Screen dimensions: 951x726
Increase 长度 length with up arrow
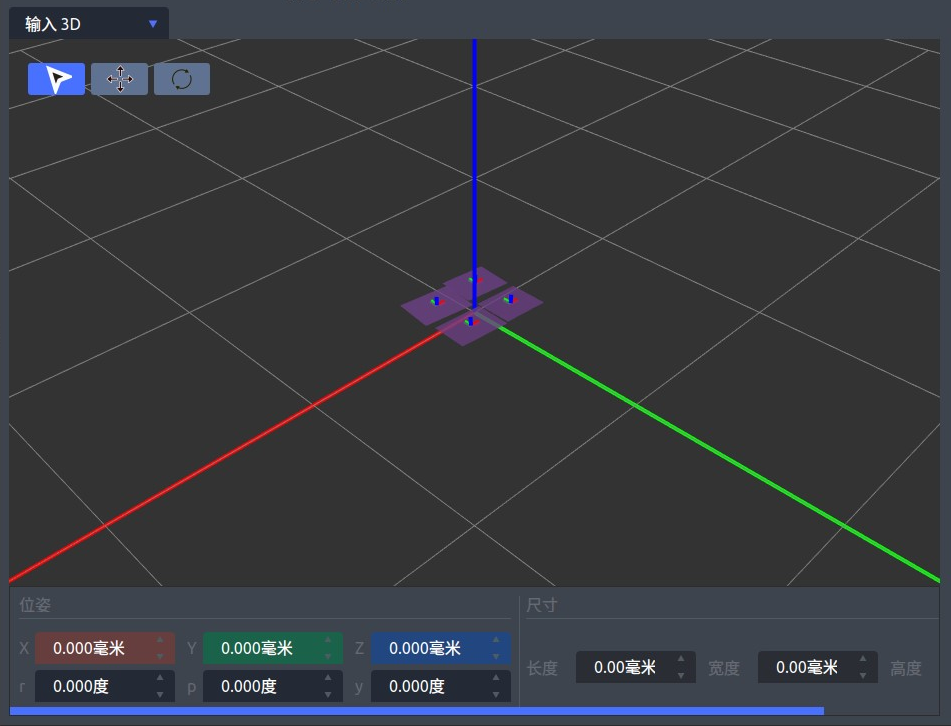(x=680, y=659)
